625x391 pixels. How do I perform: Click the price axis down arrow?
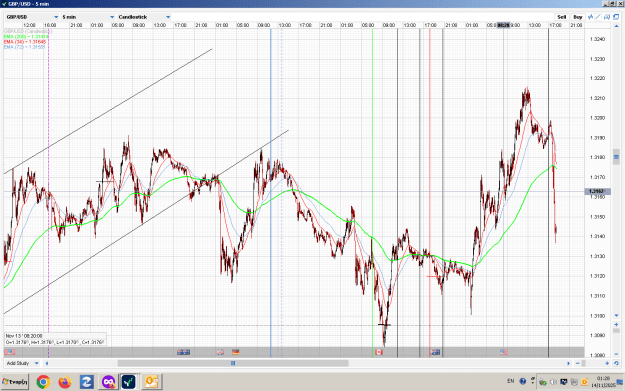(x=616, y=316)
